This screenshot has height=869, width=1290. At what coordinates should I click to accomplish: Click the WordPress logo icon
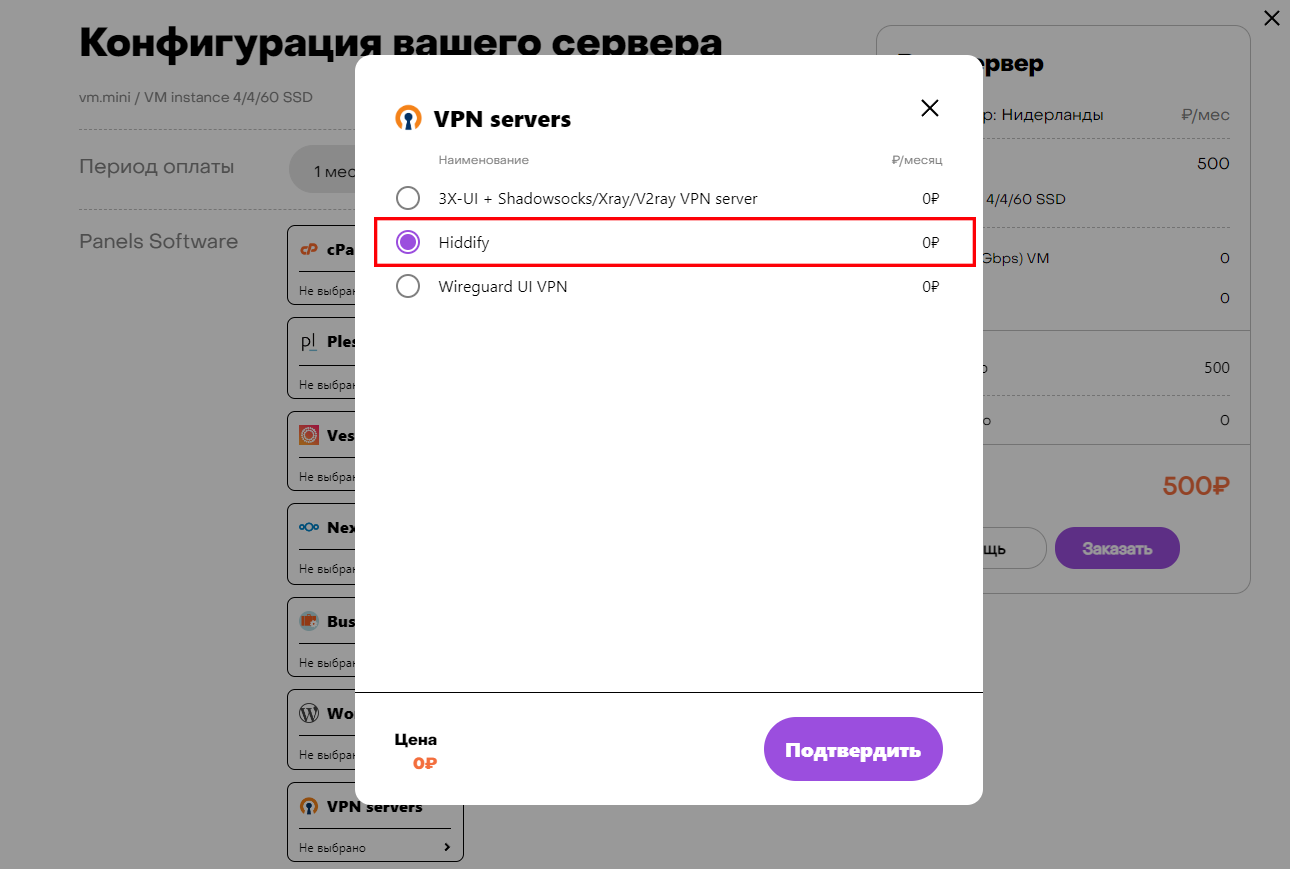pyautogui.click(x=309, y=714)
